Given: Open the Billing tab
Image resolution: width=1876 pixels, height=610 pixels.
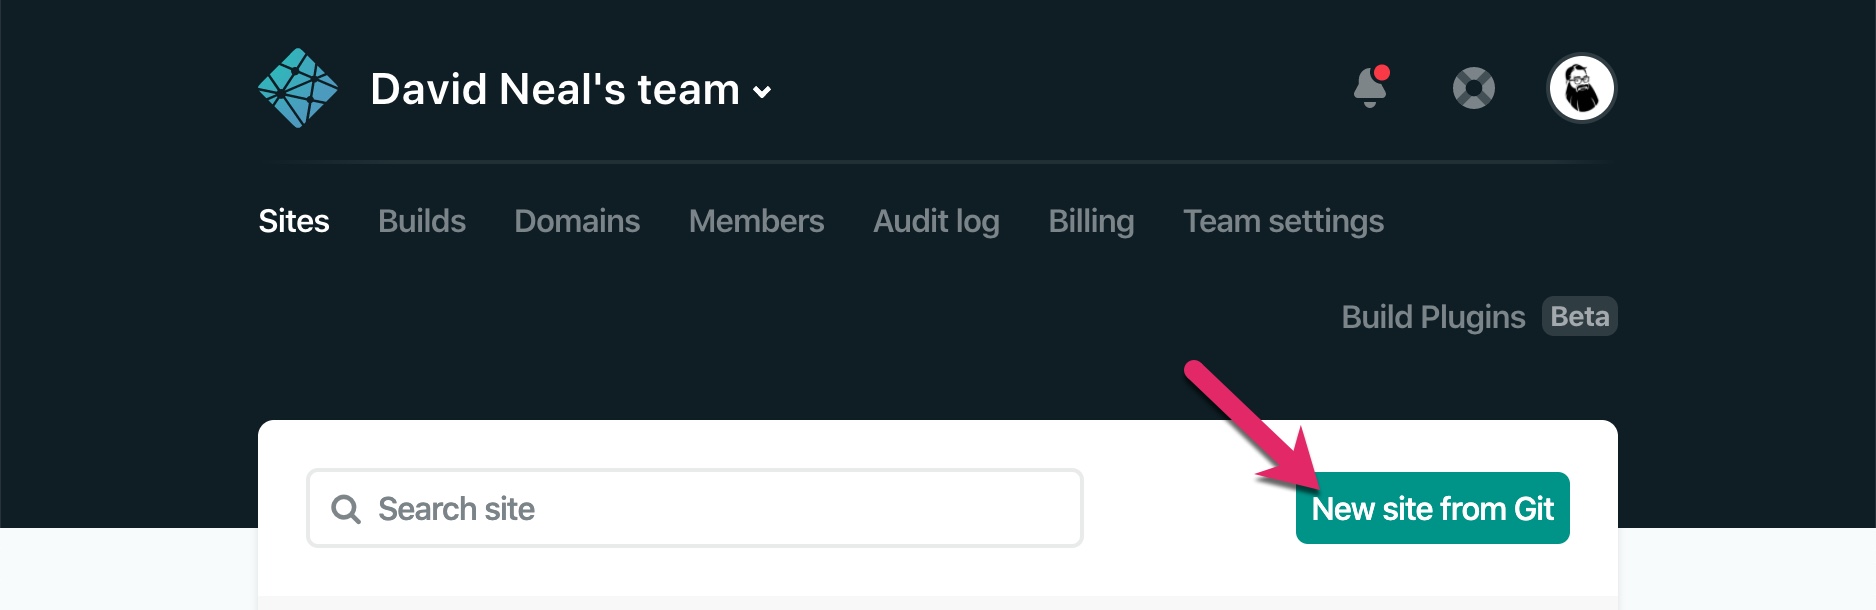Looking at the screenshot, I should (x=1091, y=221).
